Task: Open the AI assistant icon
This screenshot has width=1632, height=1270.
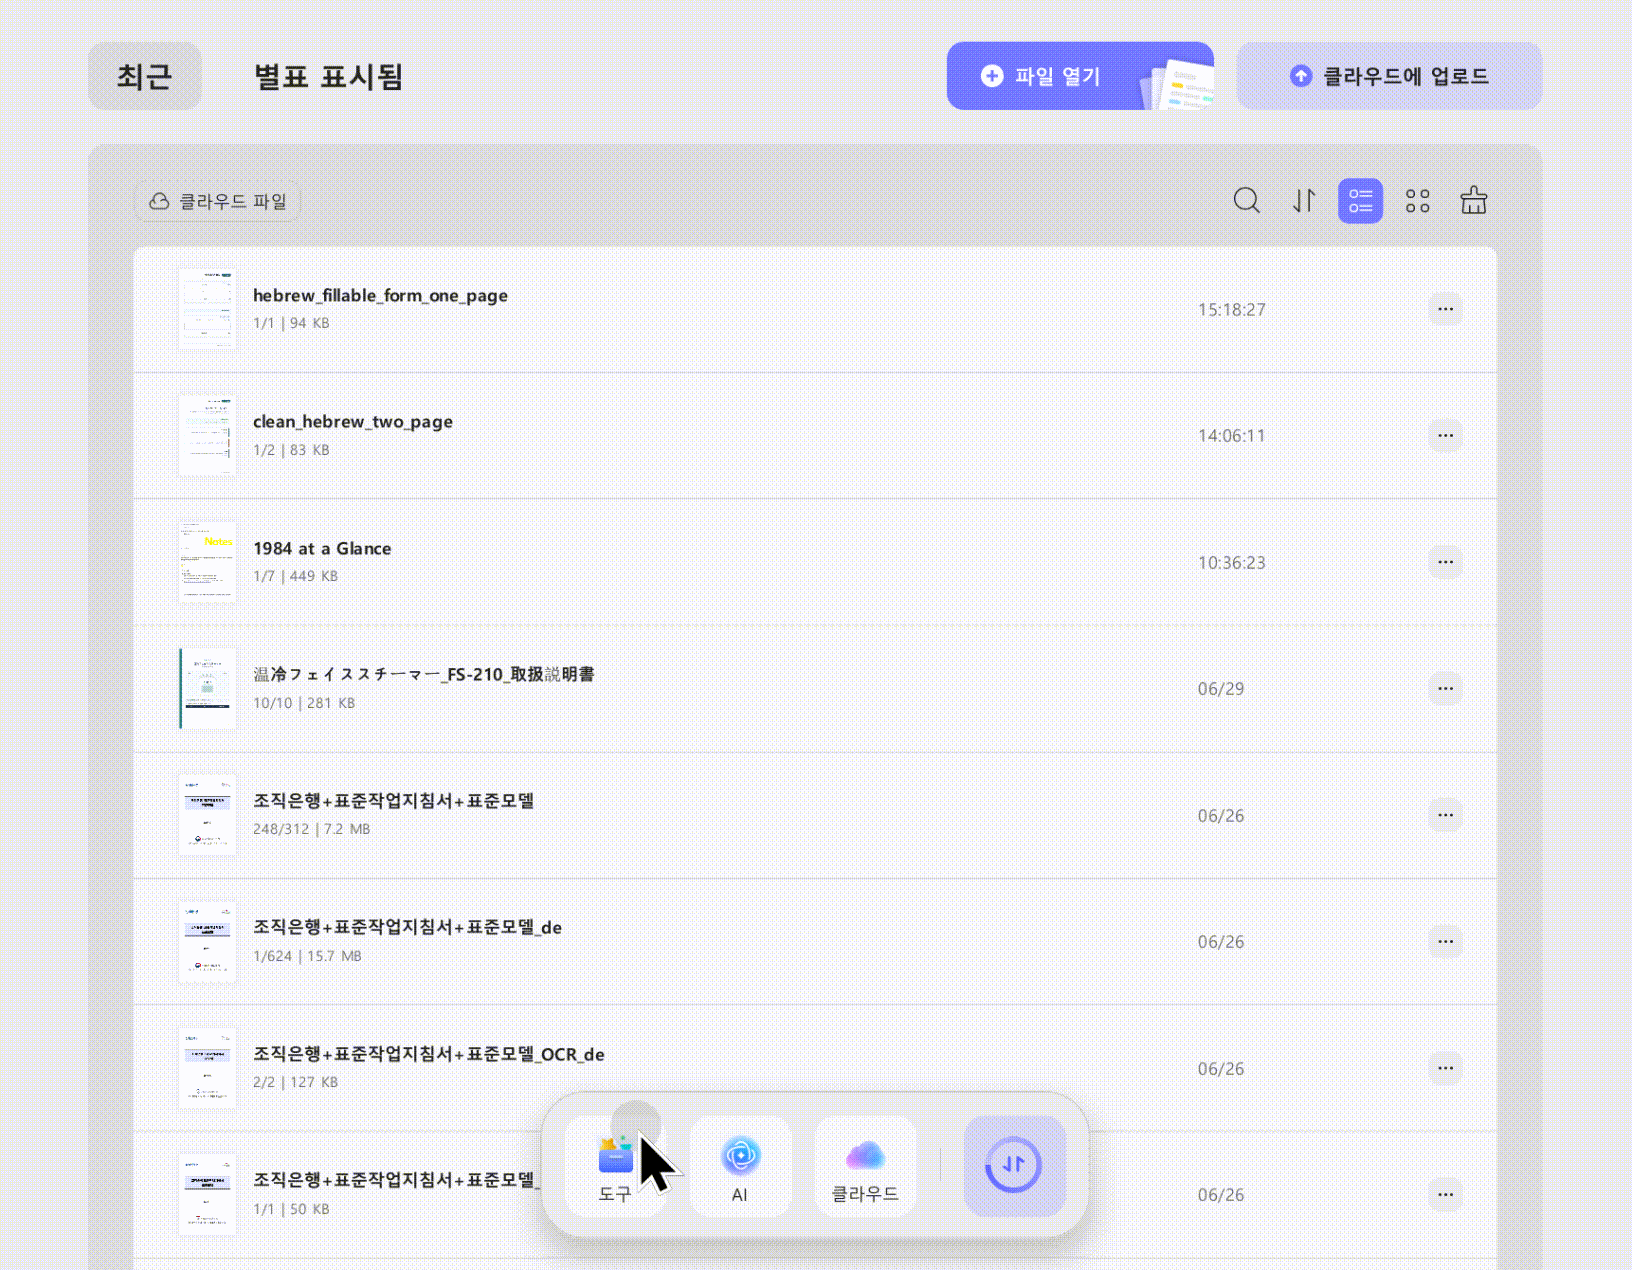Action: (x=740, y=1167)
